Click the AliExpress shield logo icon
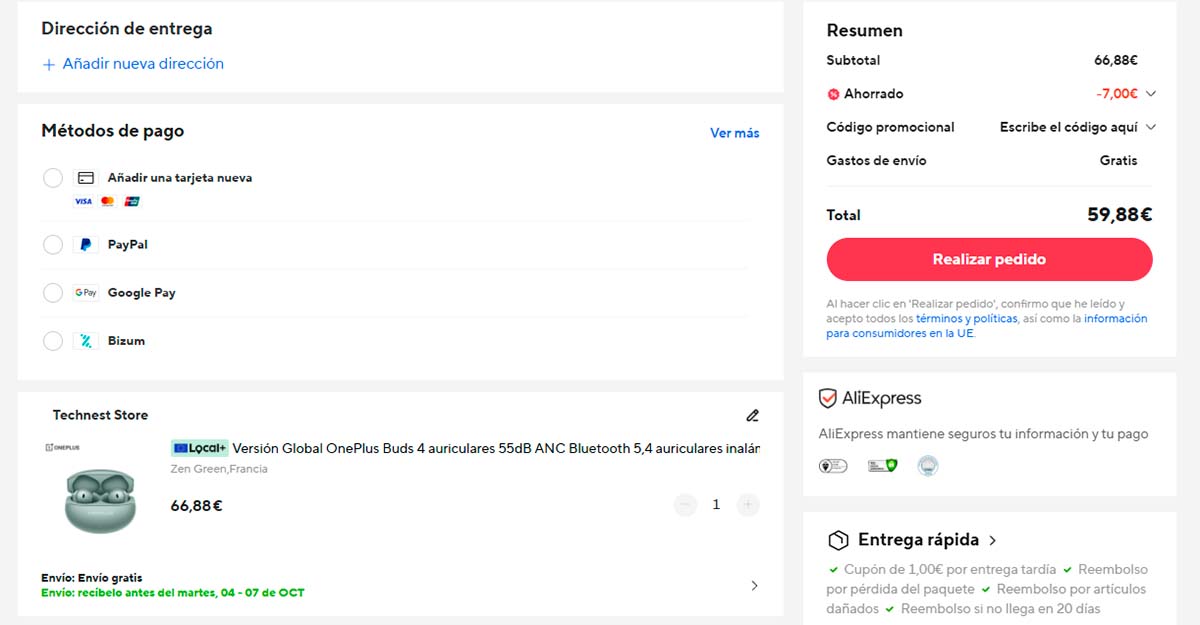Image resolution: width=1200 pixels, height=625 pixels. click(x=827, y=399)
